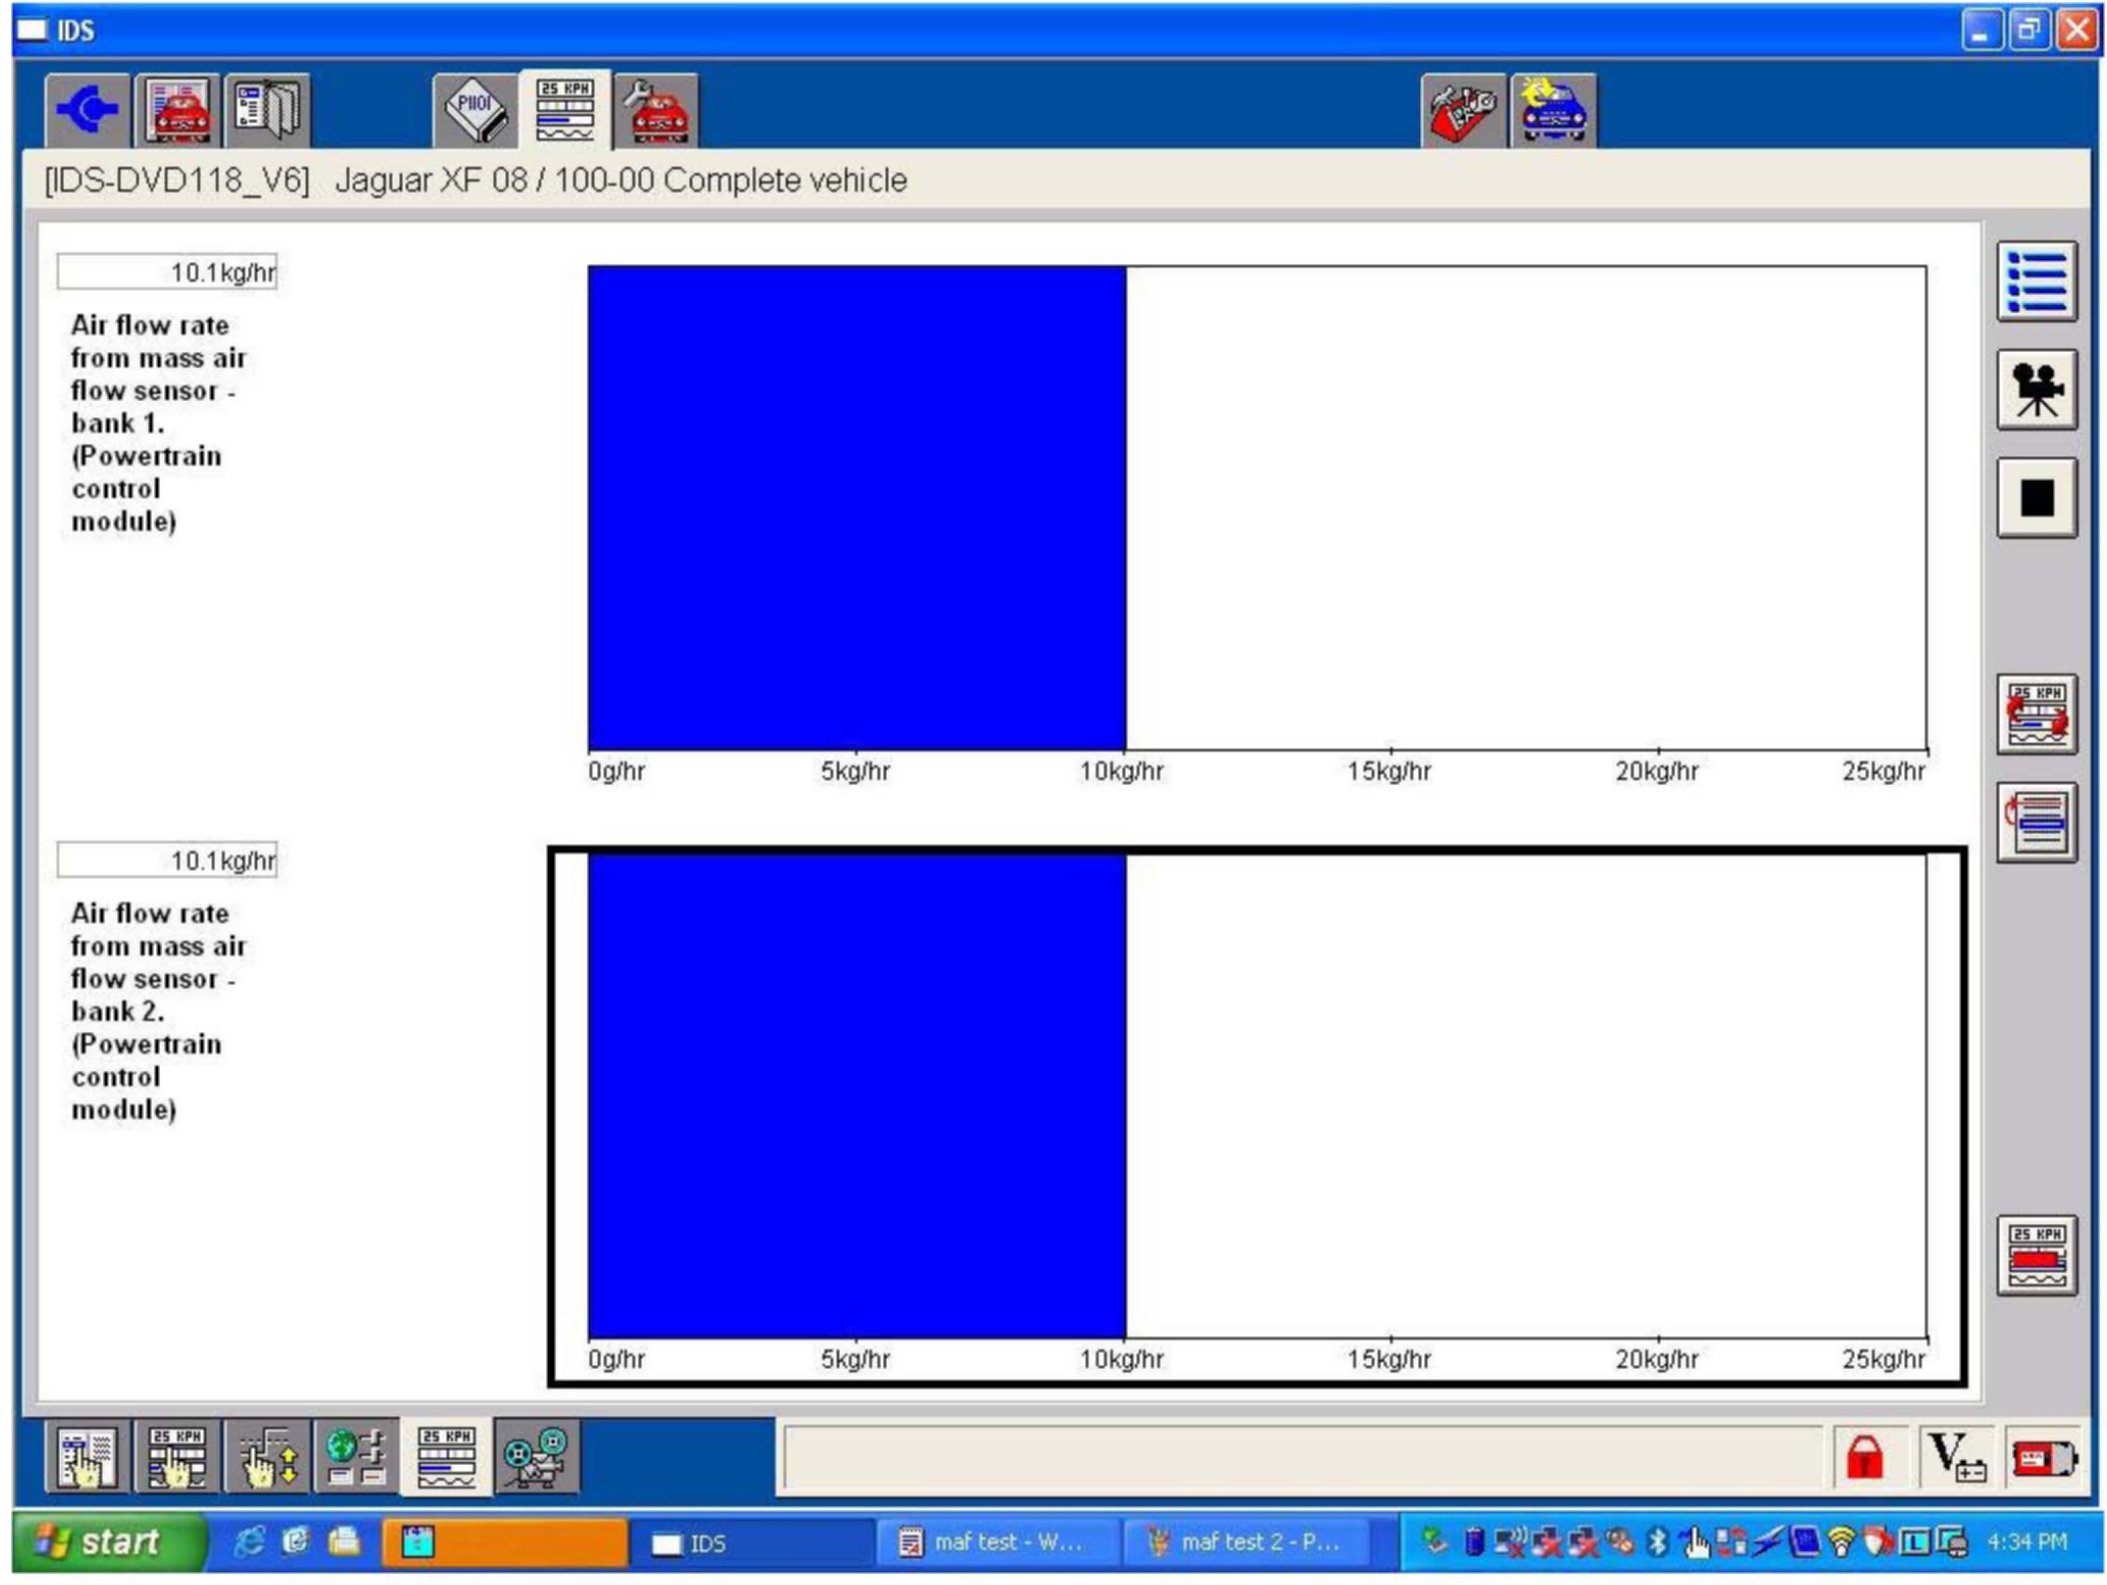Open the film reel playback icon
Image resolution: width=2107 pixels, height=1585 pixels.
point(536,1457)
